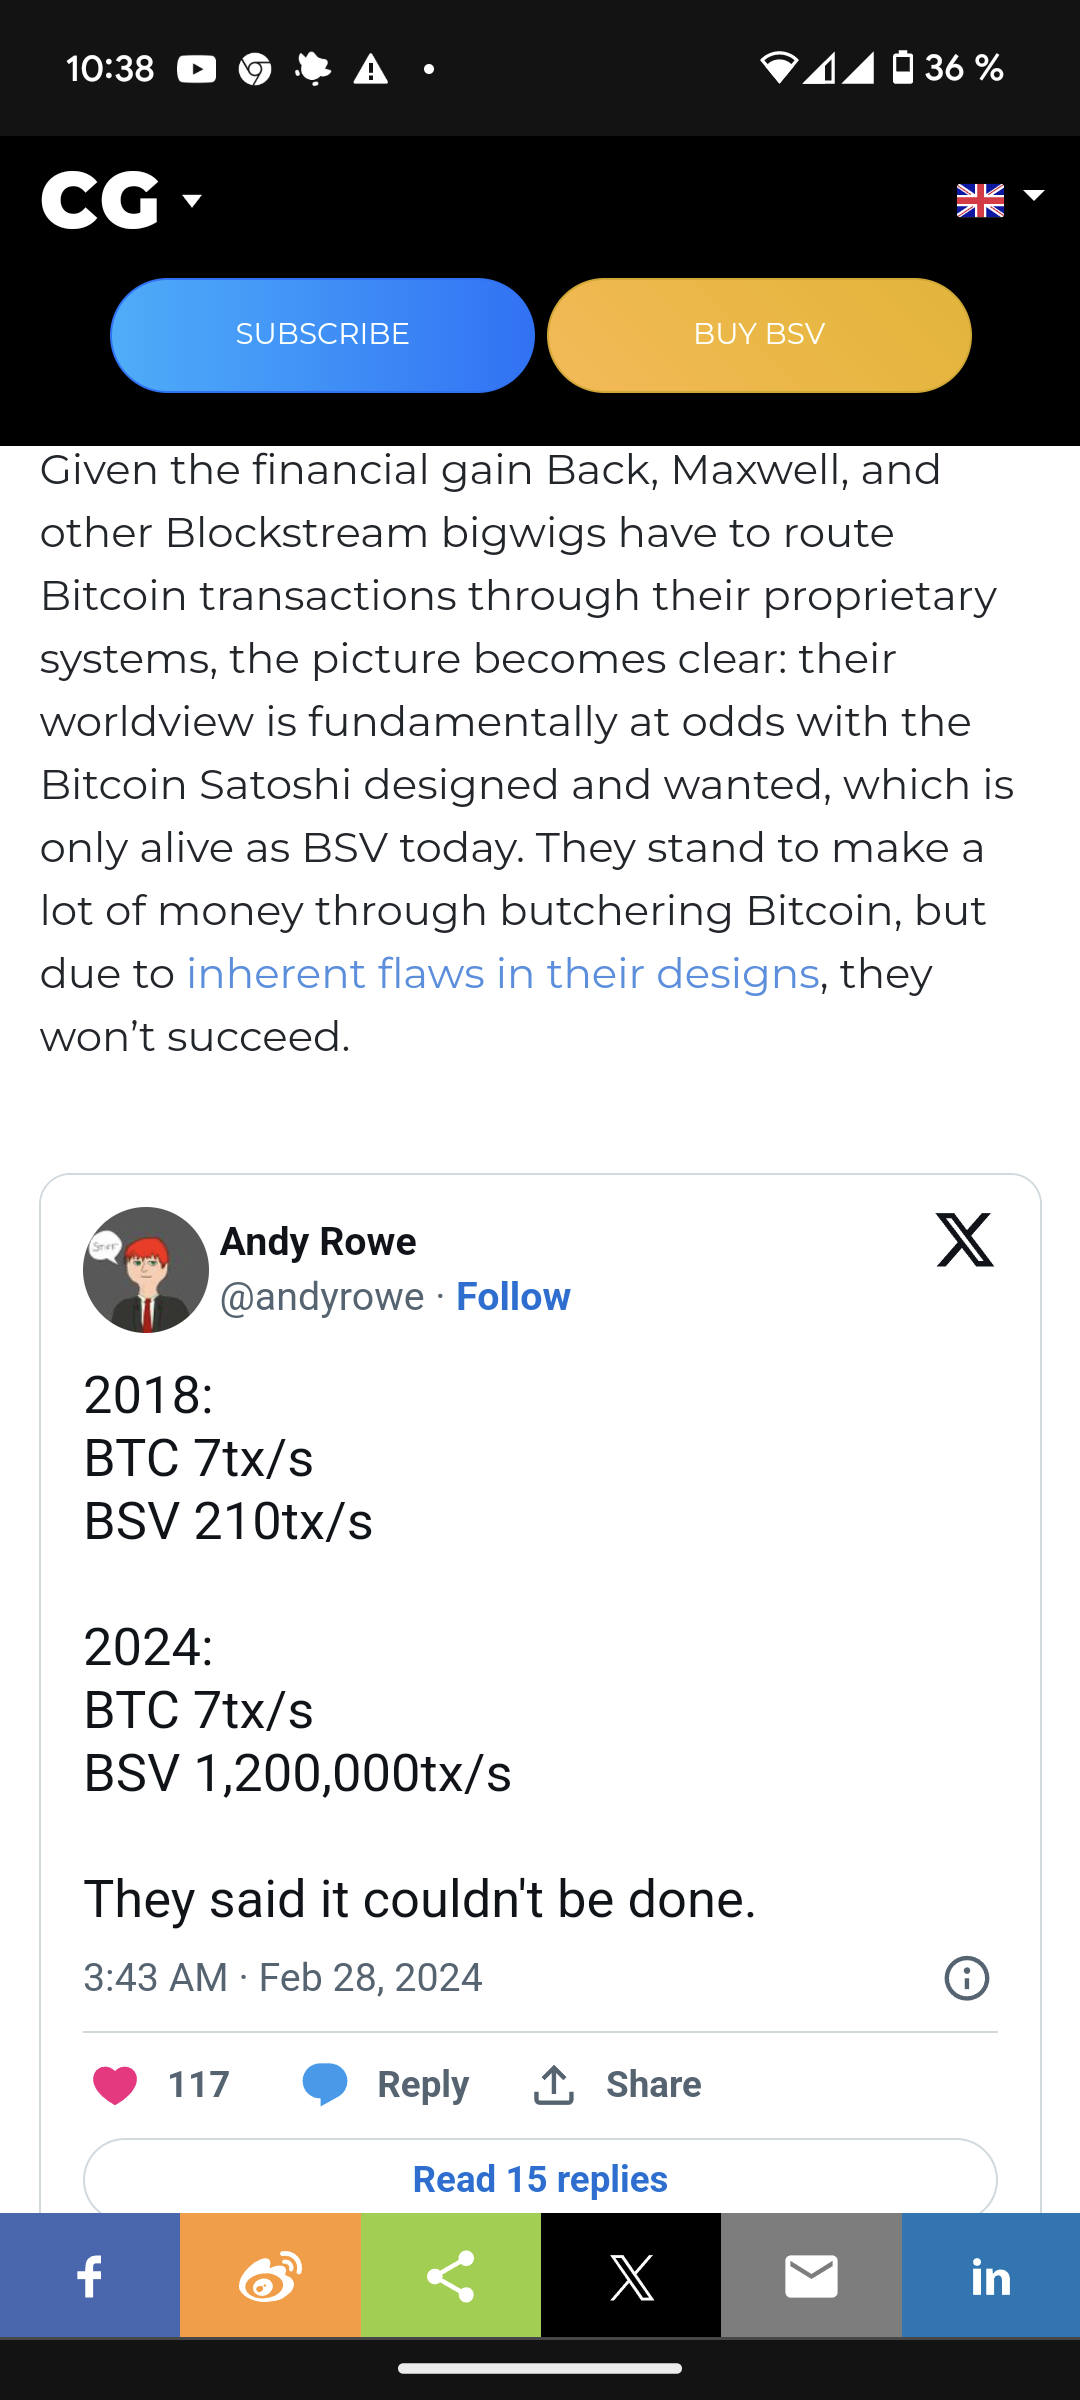1080x2400 pixels.
Task: Share article on Weibo
Action: pyautogui.click(x=270, y=2276)
